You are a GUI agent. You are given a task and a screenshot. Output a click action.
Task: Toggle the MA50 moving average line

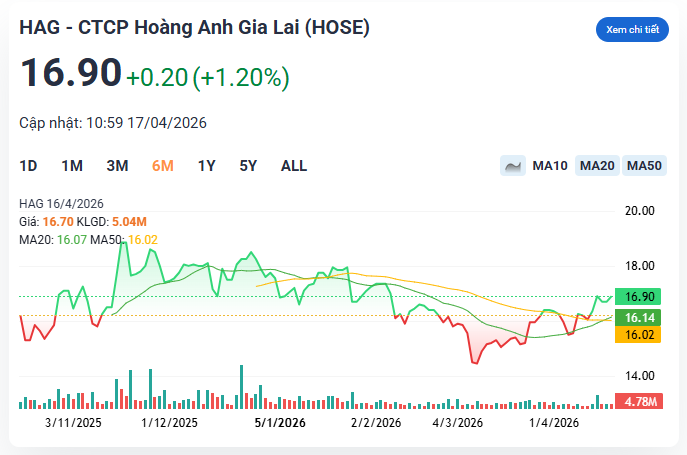click(x=645, y=166)
